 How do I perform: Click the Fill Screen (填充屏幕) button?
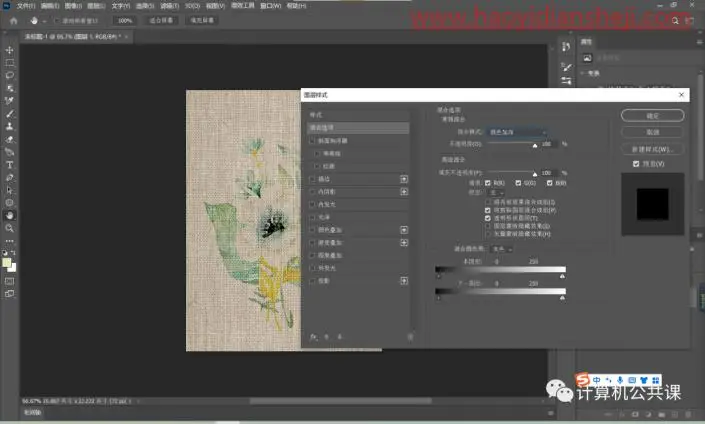click(x=202, y=21)
